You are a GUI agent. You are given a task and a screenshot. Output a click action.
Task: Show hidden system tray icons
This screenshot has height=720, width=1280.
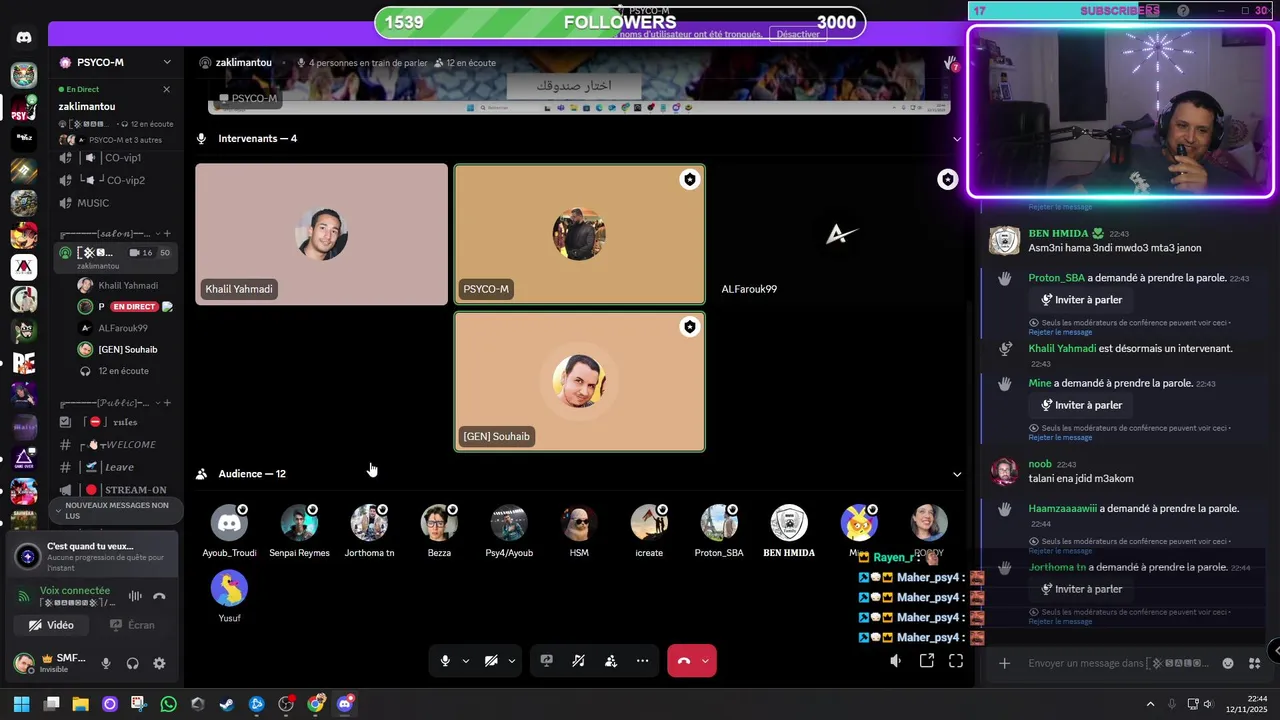[1150, 704]
